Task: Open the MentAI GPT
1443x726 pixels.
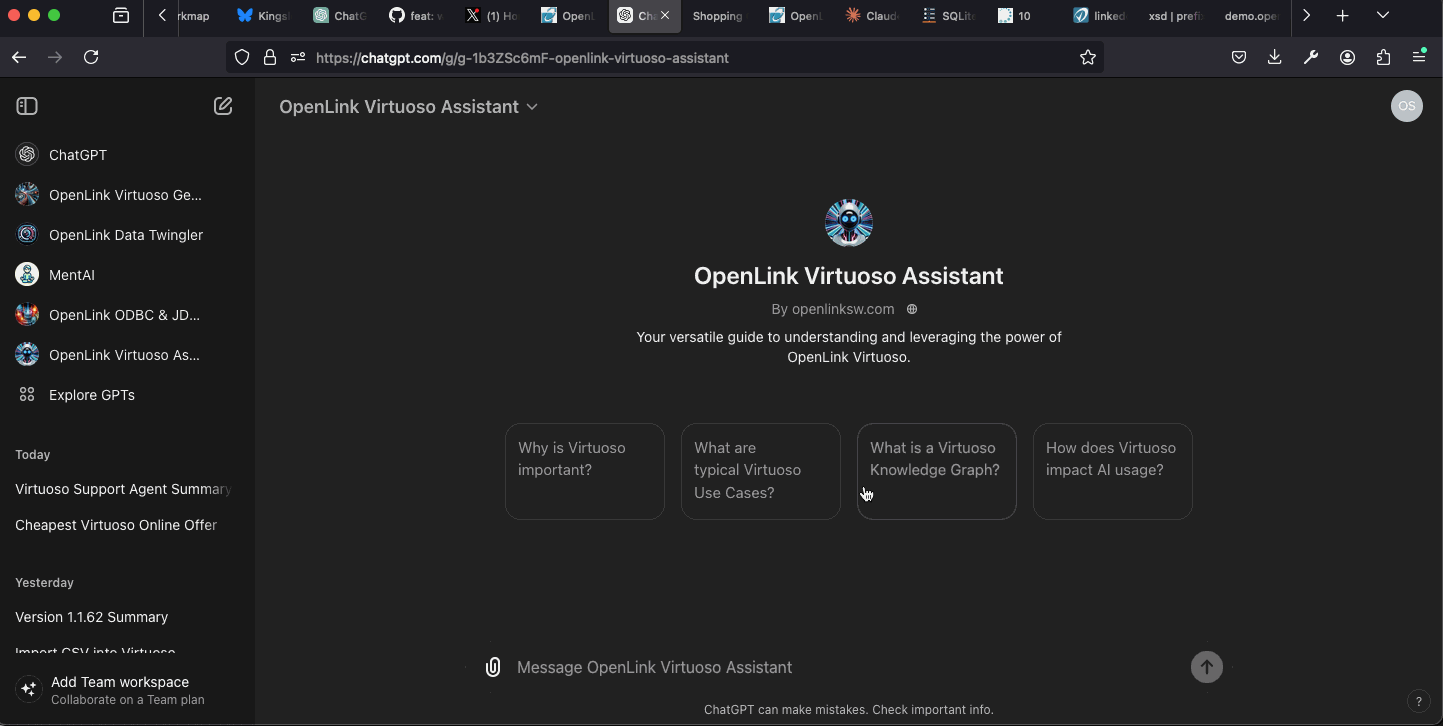Action: (x=127, y=275)
